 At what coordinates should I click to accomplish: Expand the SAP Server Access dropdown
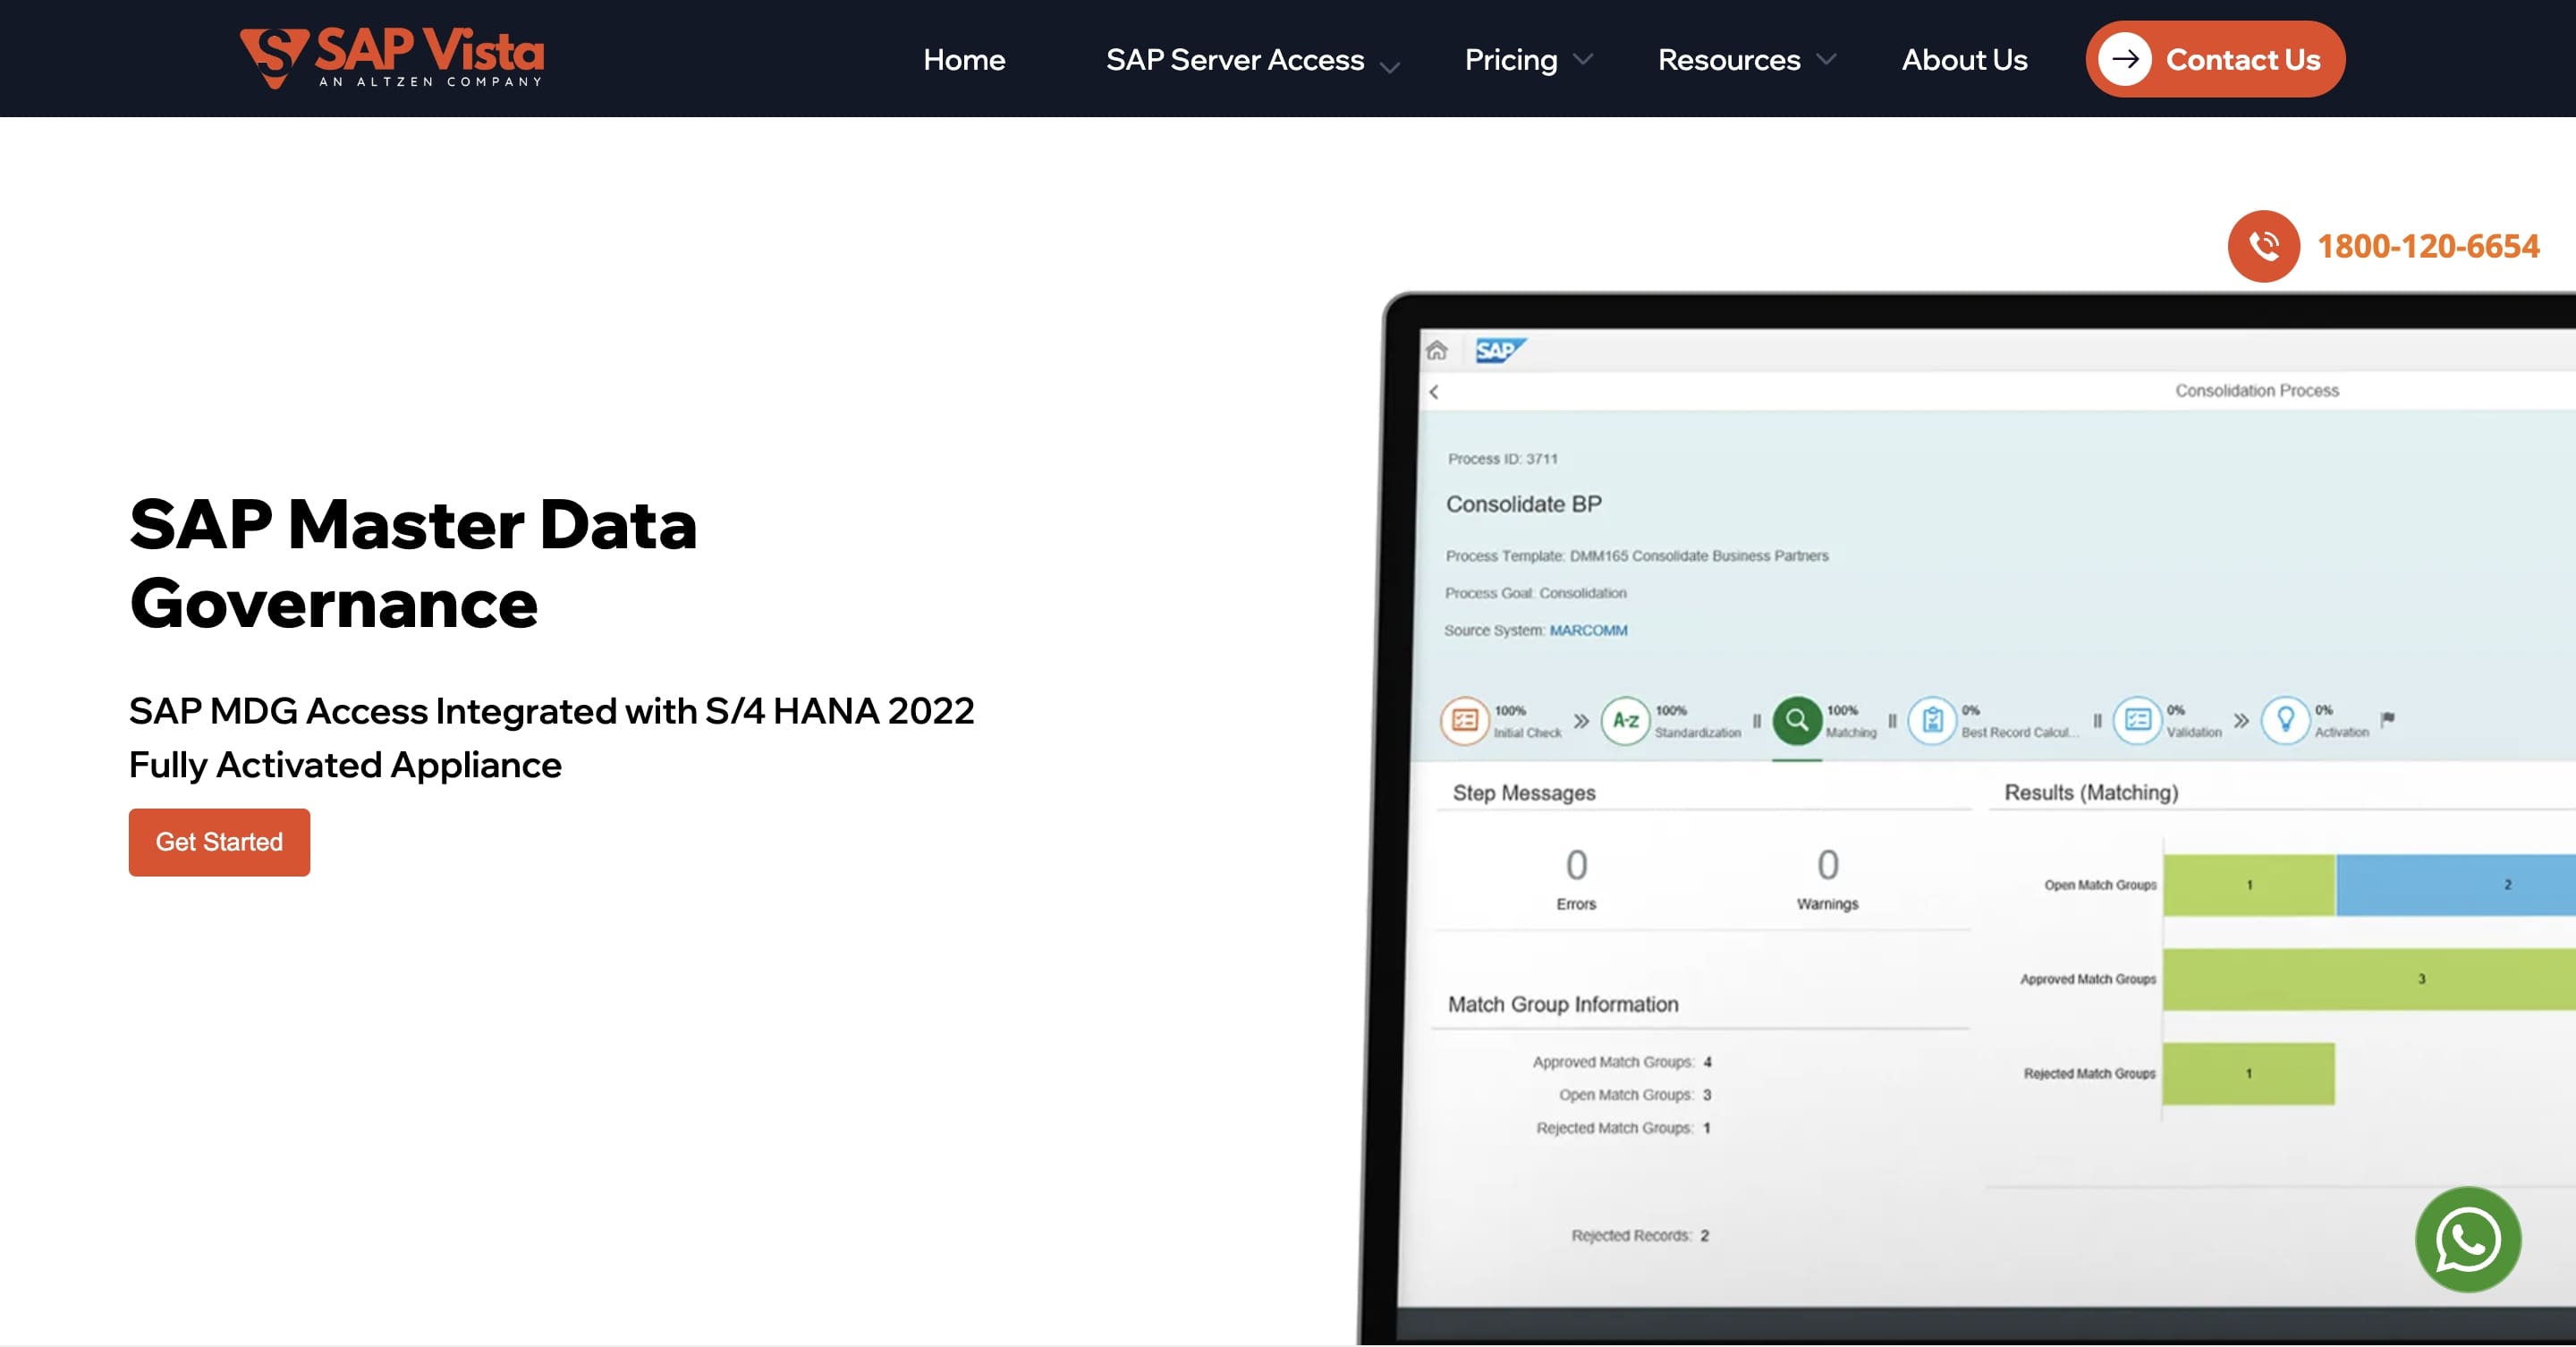(x=1390, y=66)
